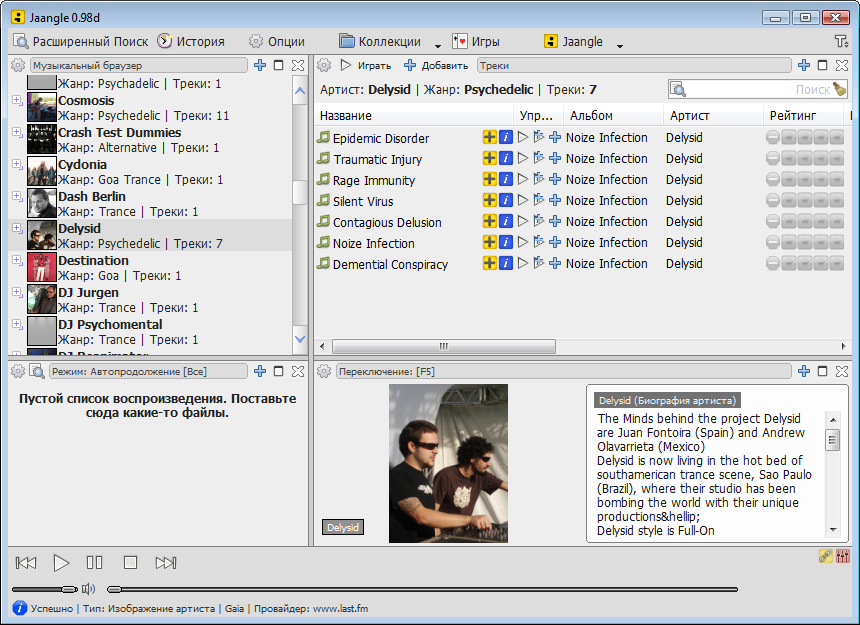Open the gear icon of the info panel

click(324, 371)
